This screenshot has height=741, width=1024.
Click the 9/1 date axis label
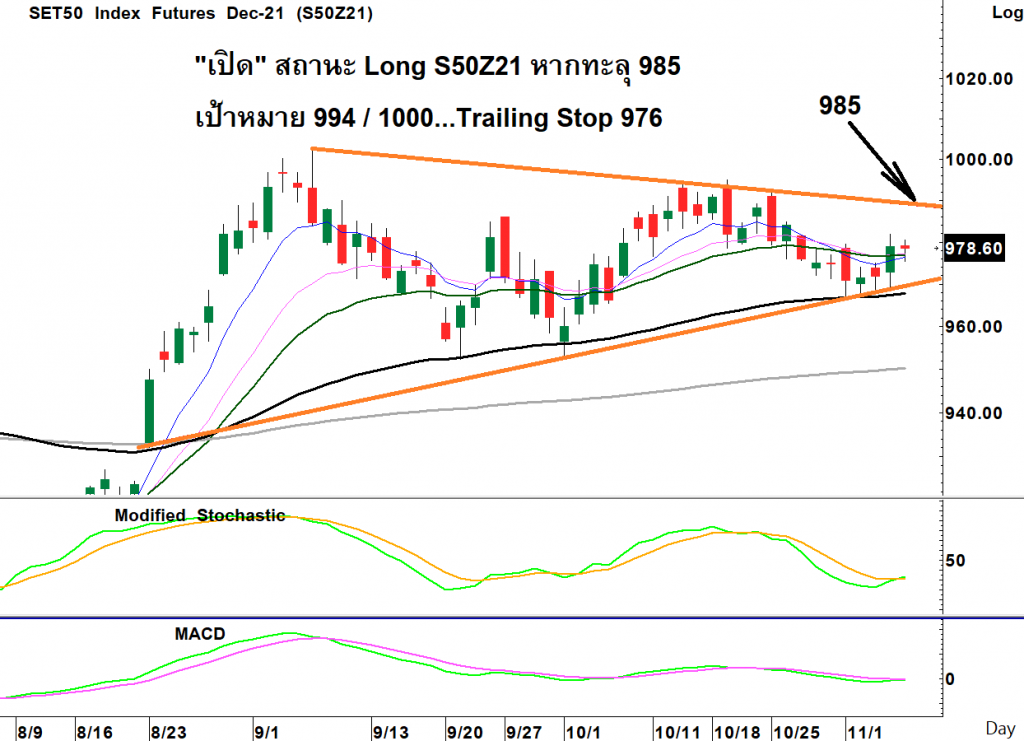point(266,732)
